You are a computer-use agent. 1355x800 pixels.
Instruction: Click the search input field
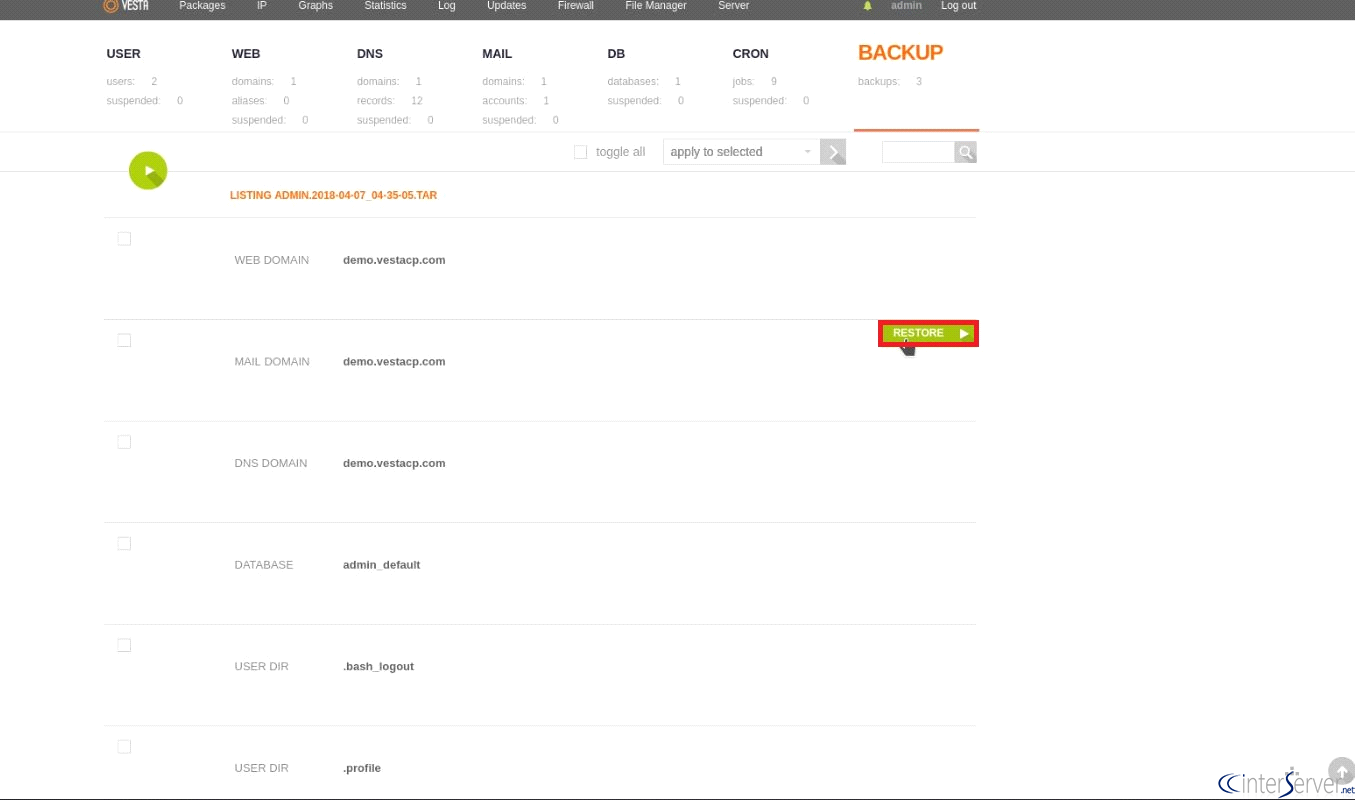pos(918,152)
